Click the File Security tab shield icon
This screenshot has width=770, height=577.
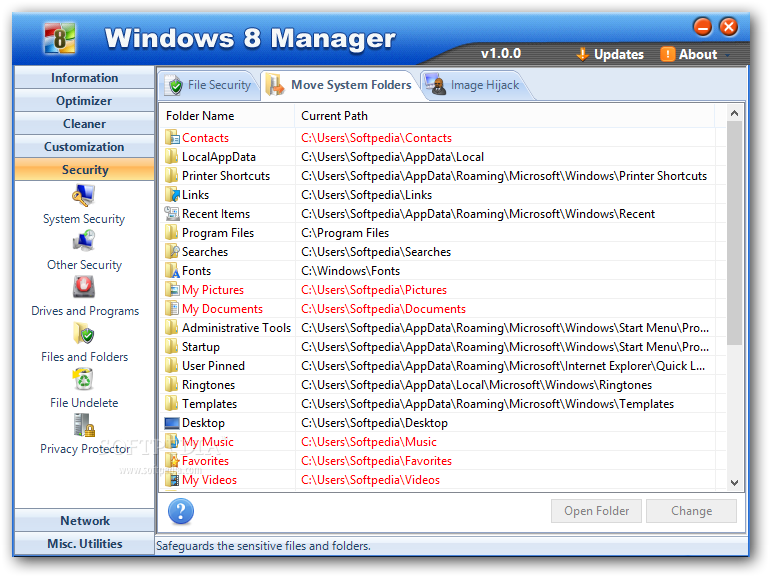(x=174, y=85)
